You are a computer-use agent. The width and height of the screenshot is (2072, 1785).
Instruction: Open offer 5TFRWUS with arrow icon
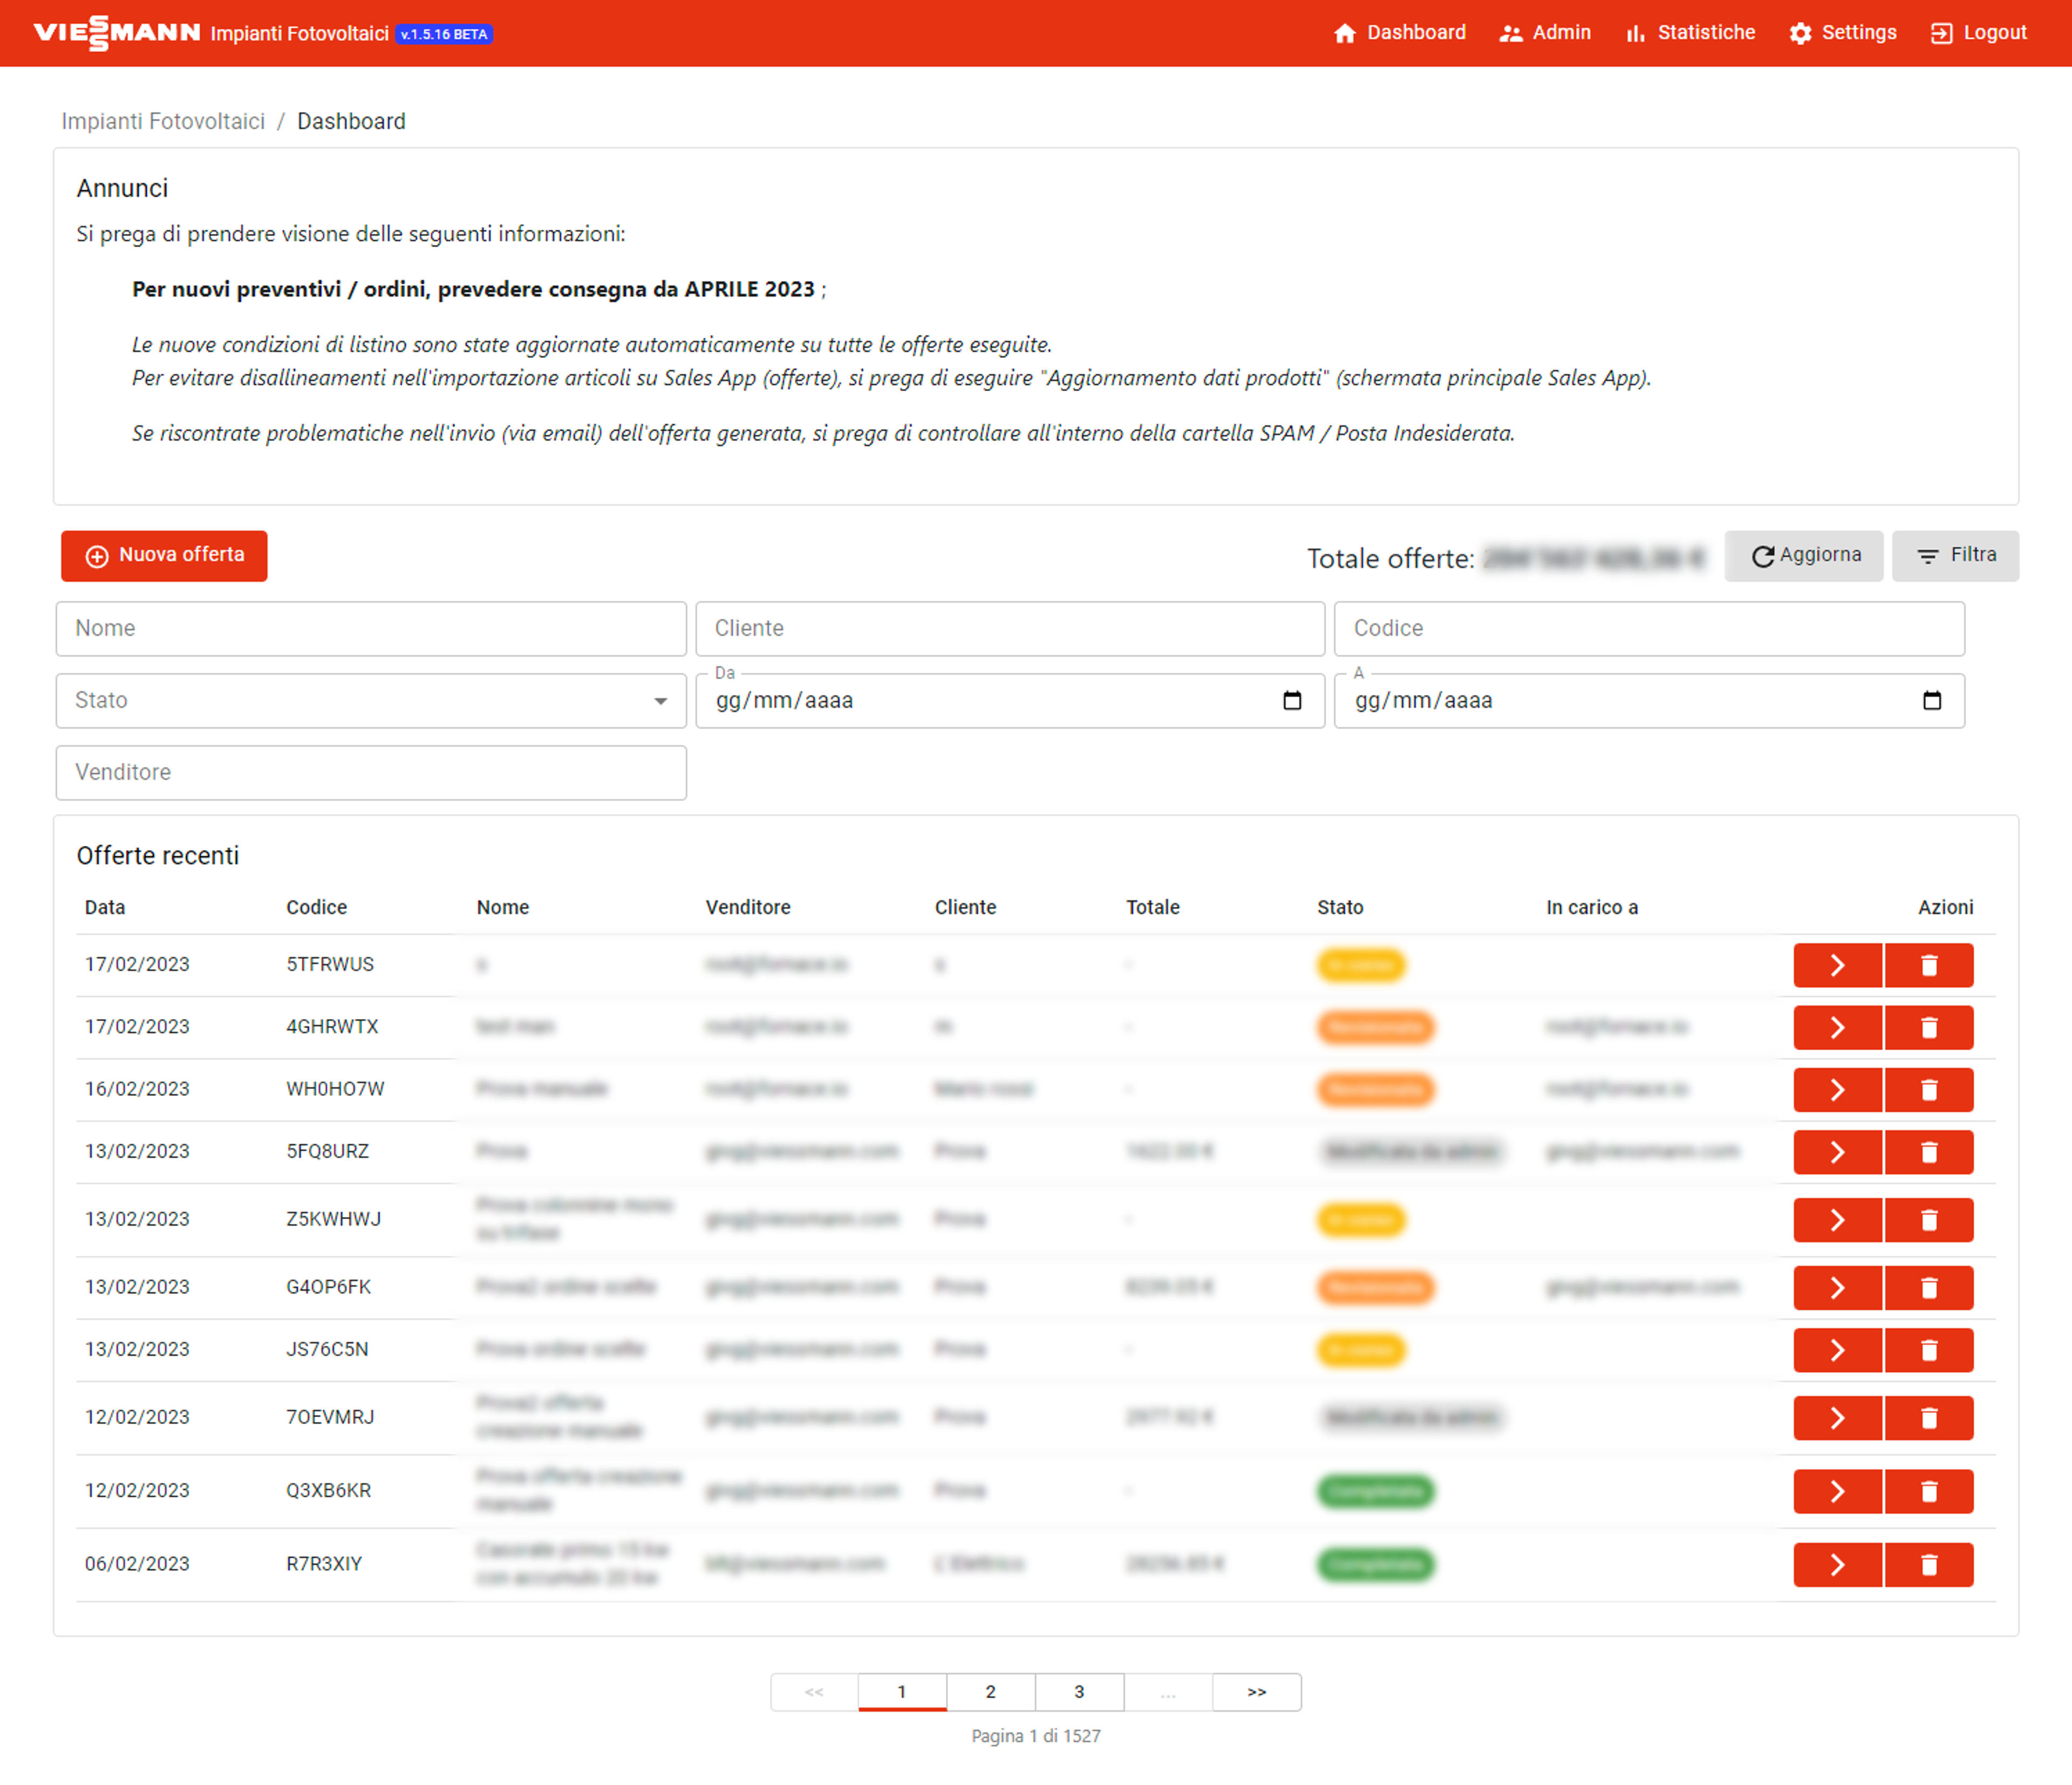pyautogui.click(x=1837, y=965)
